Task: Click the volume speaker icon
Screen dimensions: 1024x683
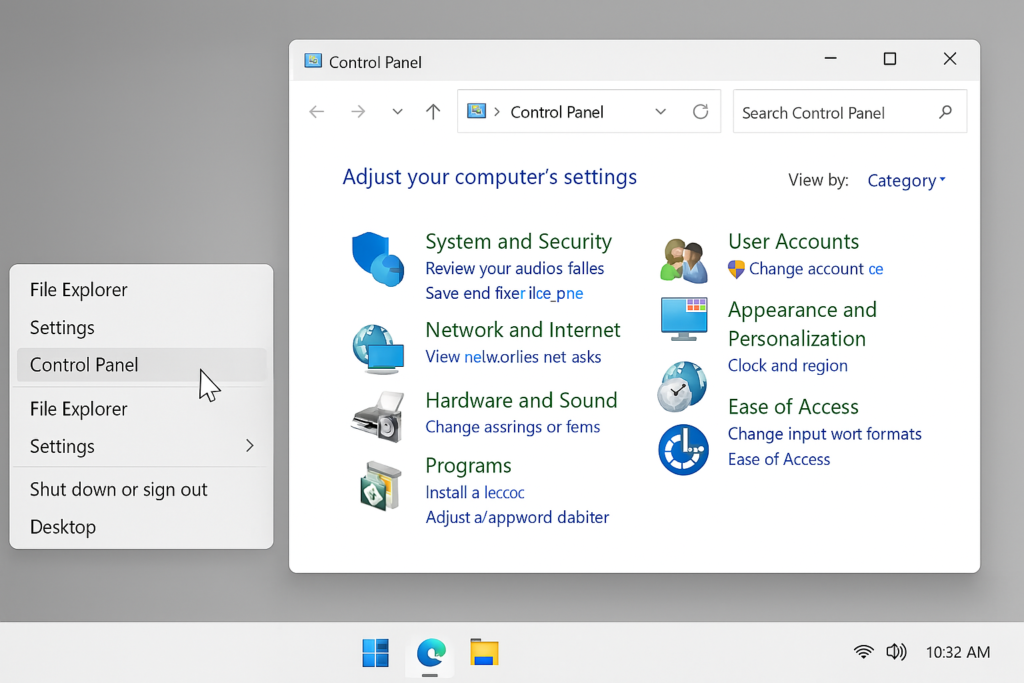Action: point(897,652)
